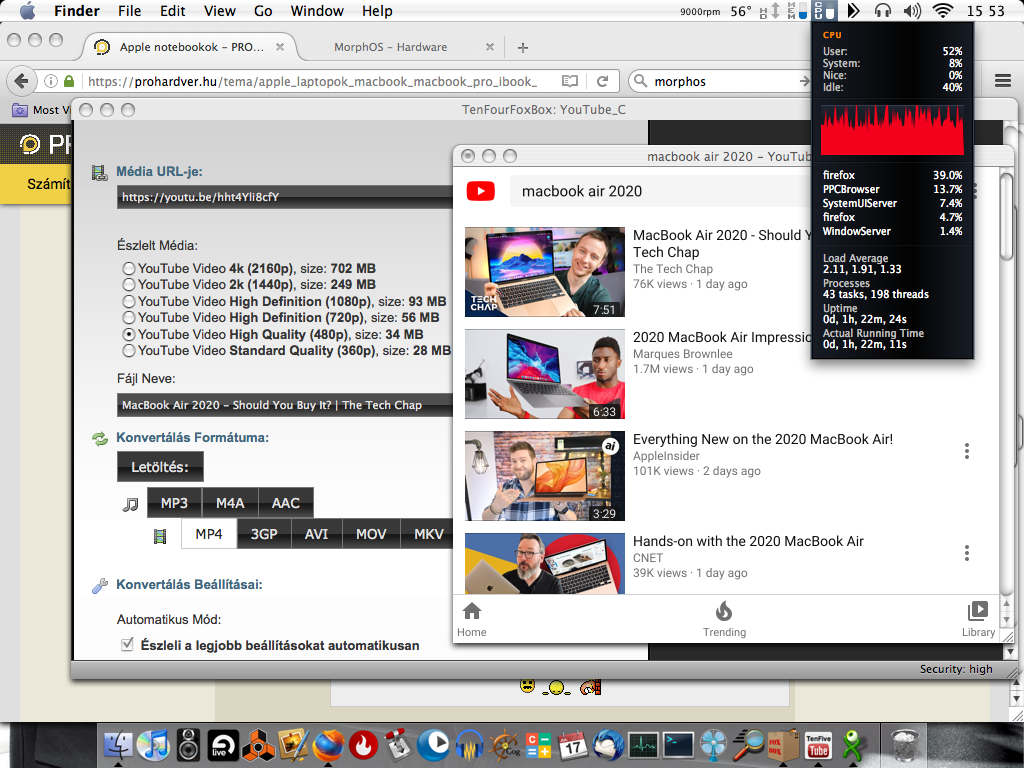Select High Definition (720p) option
Screen dimensions: 1024x768
coord(129,317)
